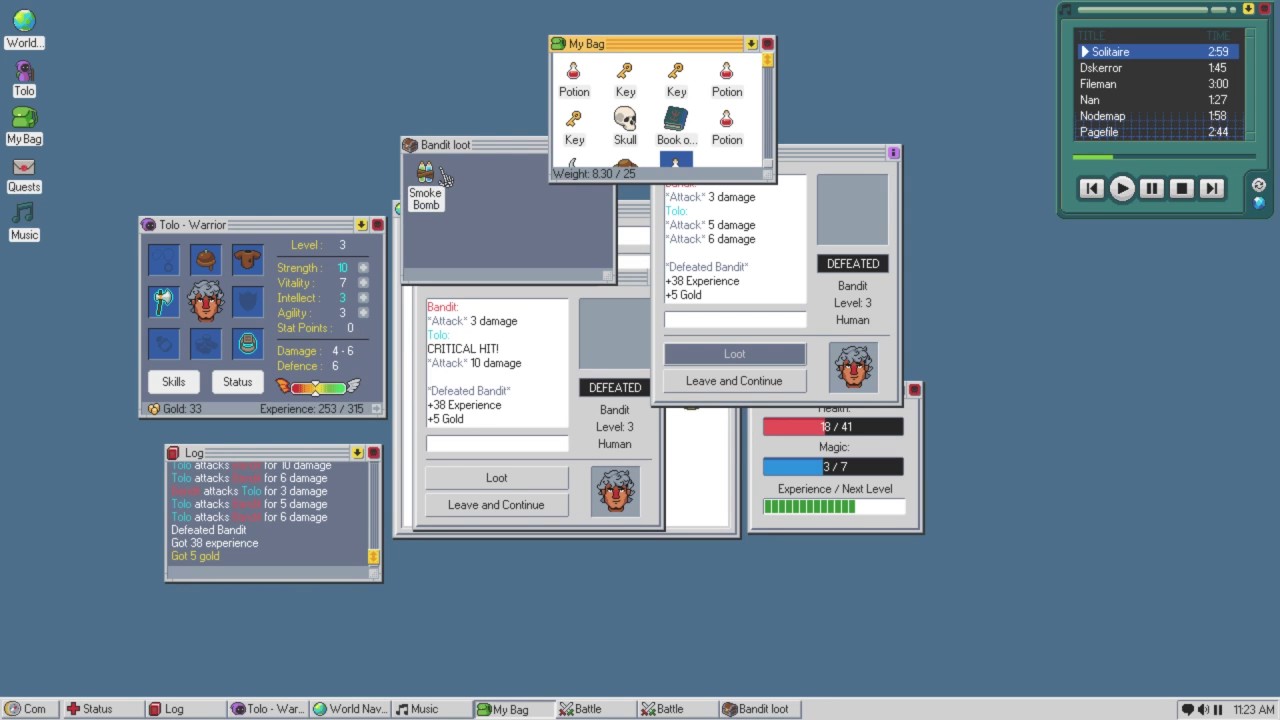This screenshot has height=720, width=1280.
Task: Open the Tolo character desktop icon
Action: 24,79
